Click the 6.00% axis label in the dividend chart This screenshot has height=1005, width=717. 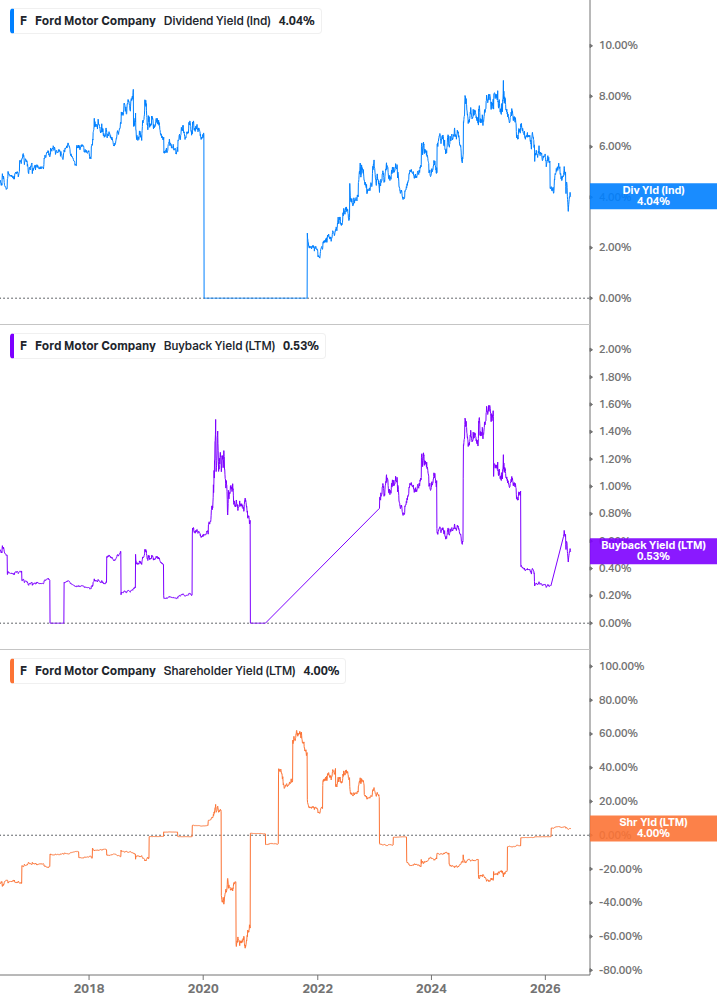coord(615,146)
